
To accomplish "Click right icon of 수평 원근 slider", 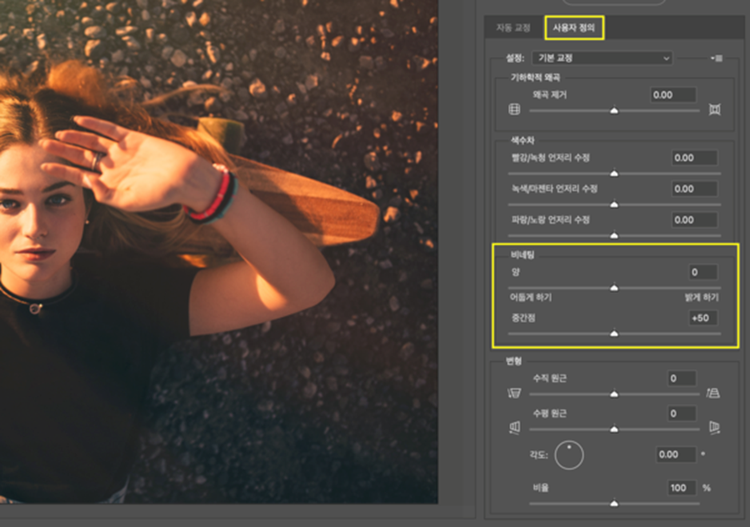I will pyautogui.click(x=715, y=427).
